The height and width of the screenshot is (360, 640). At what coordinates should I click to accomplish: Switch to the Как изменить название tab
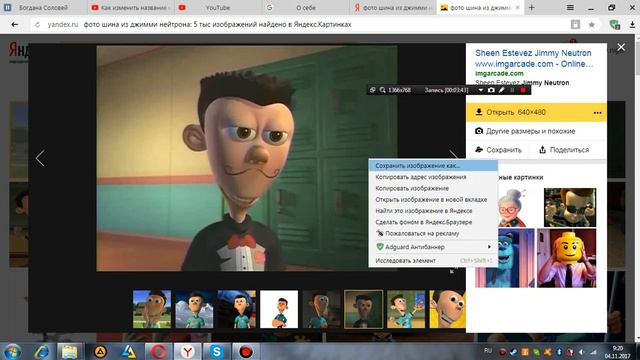130,7
